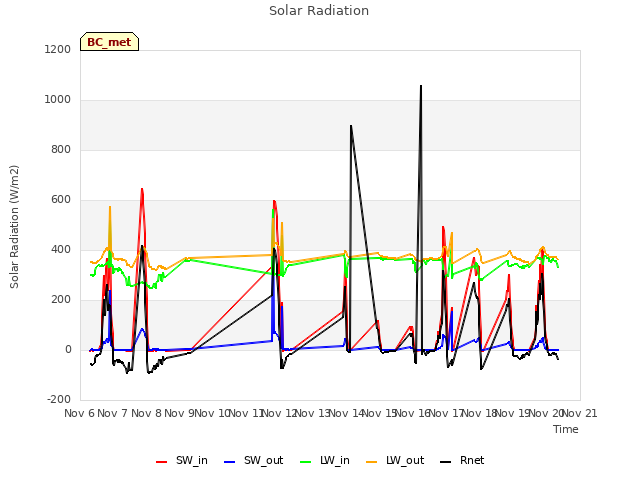Toggle the LW_out legend entry
This screenshot has width=640, height=480.
(x=396, y=460)
